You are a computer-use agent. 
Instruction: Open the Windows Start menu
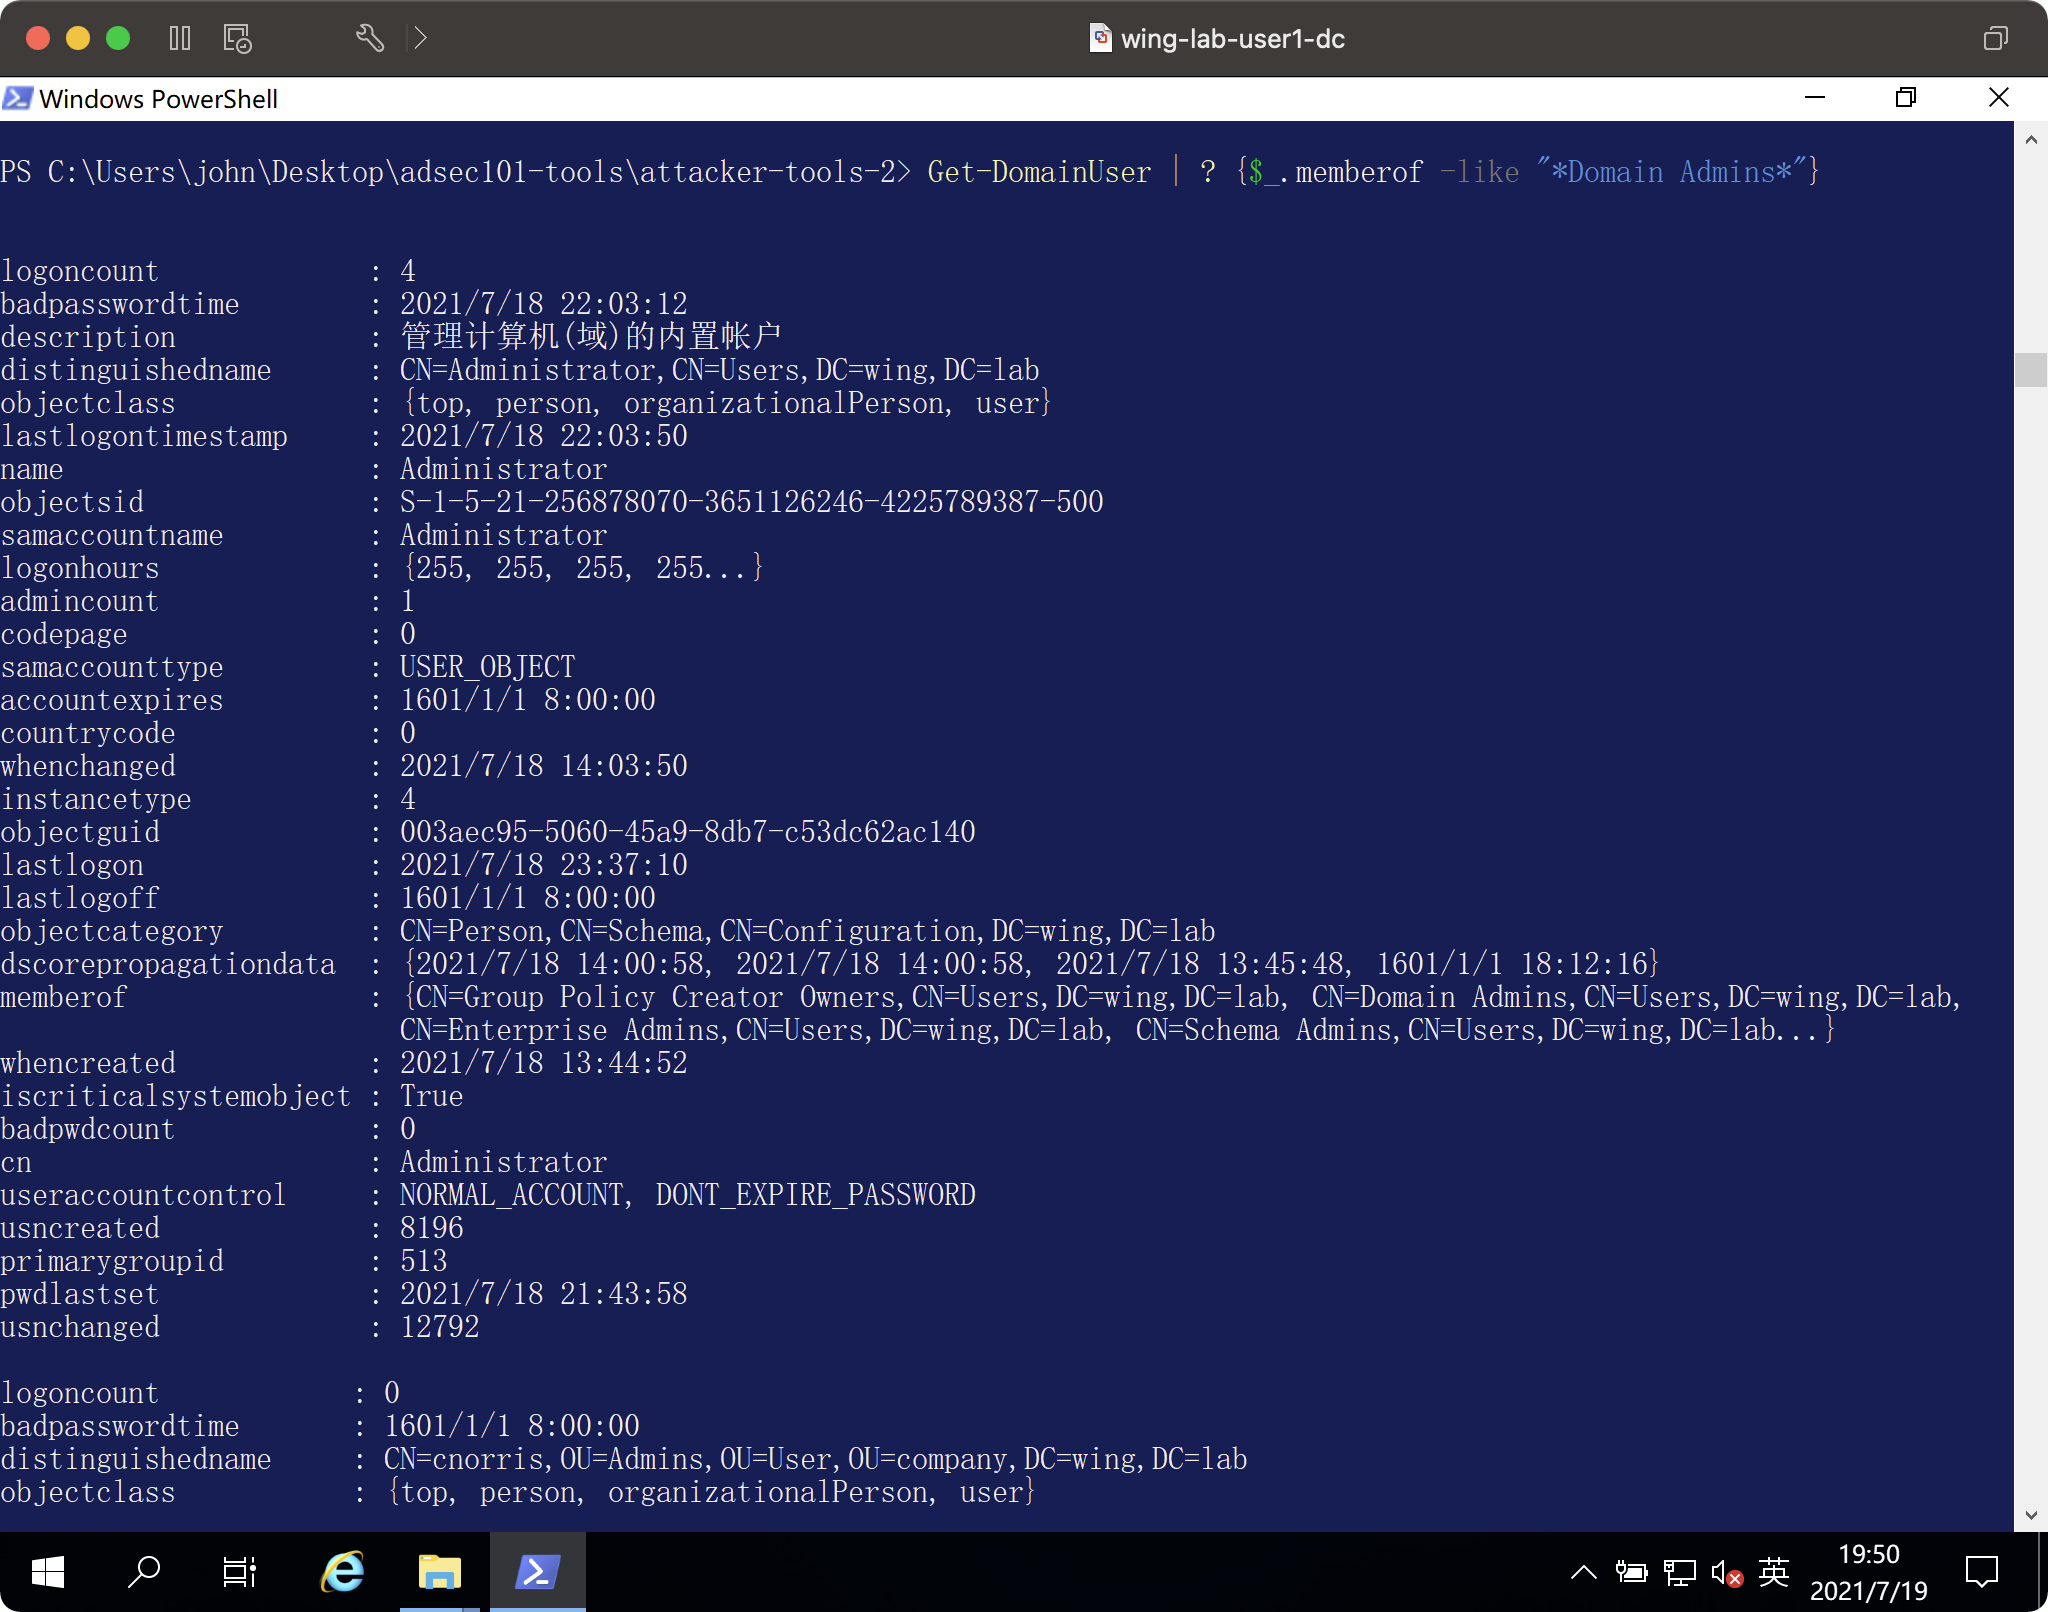(x=48, y=1572)
